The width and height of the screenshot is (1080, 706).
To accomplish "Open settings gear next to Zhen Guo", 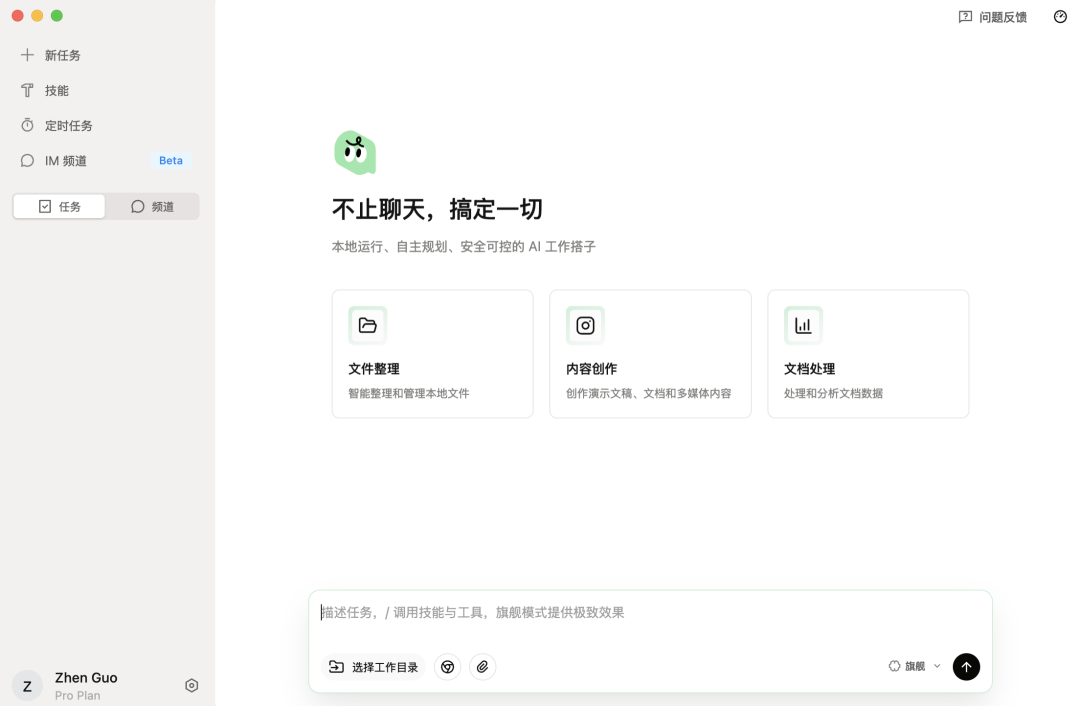I will coord(191,685).
